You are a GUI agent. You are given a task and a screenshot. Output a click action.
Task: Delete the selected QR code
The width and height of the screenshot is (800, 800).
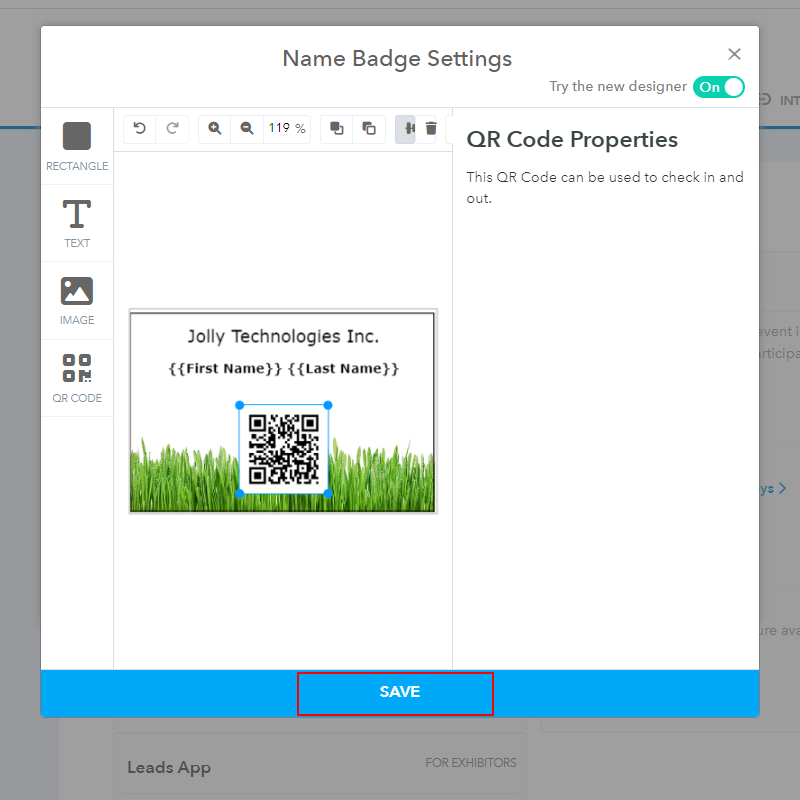coord(431,128)
